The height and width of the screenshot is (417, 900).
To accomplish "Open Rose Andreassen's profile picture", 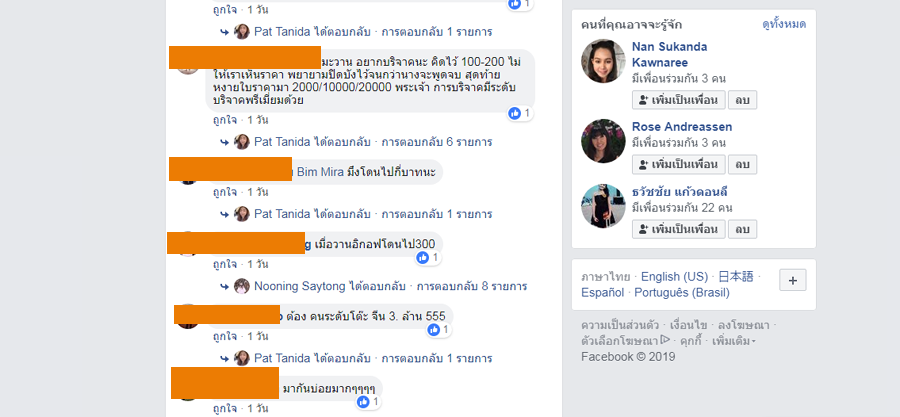I will [603, 141].
